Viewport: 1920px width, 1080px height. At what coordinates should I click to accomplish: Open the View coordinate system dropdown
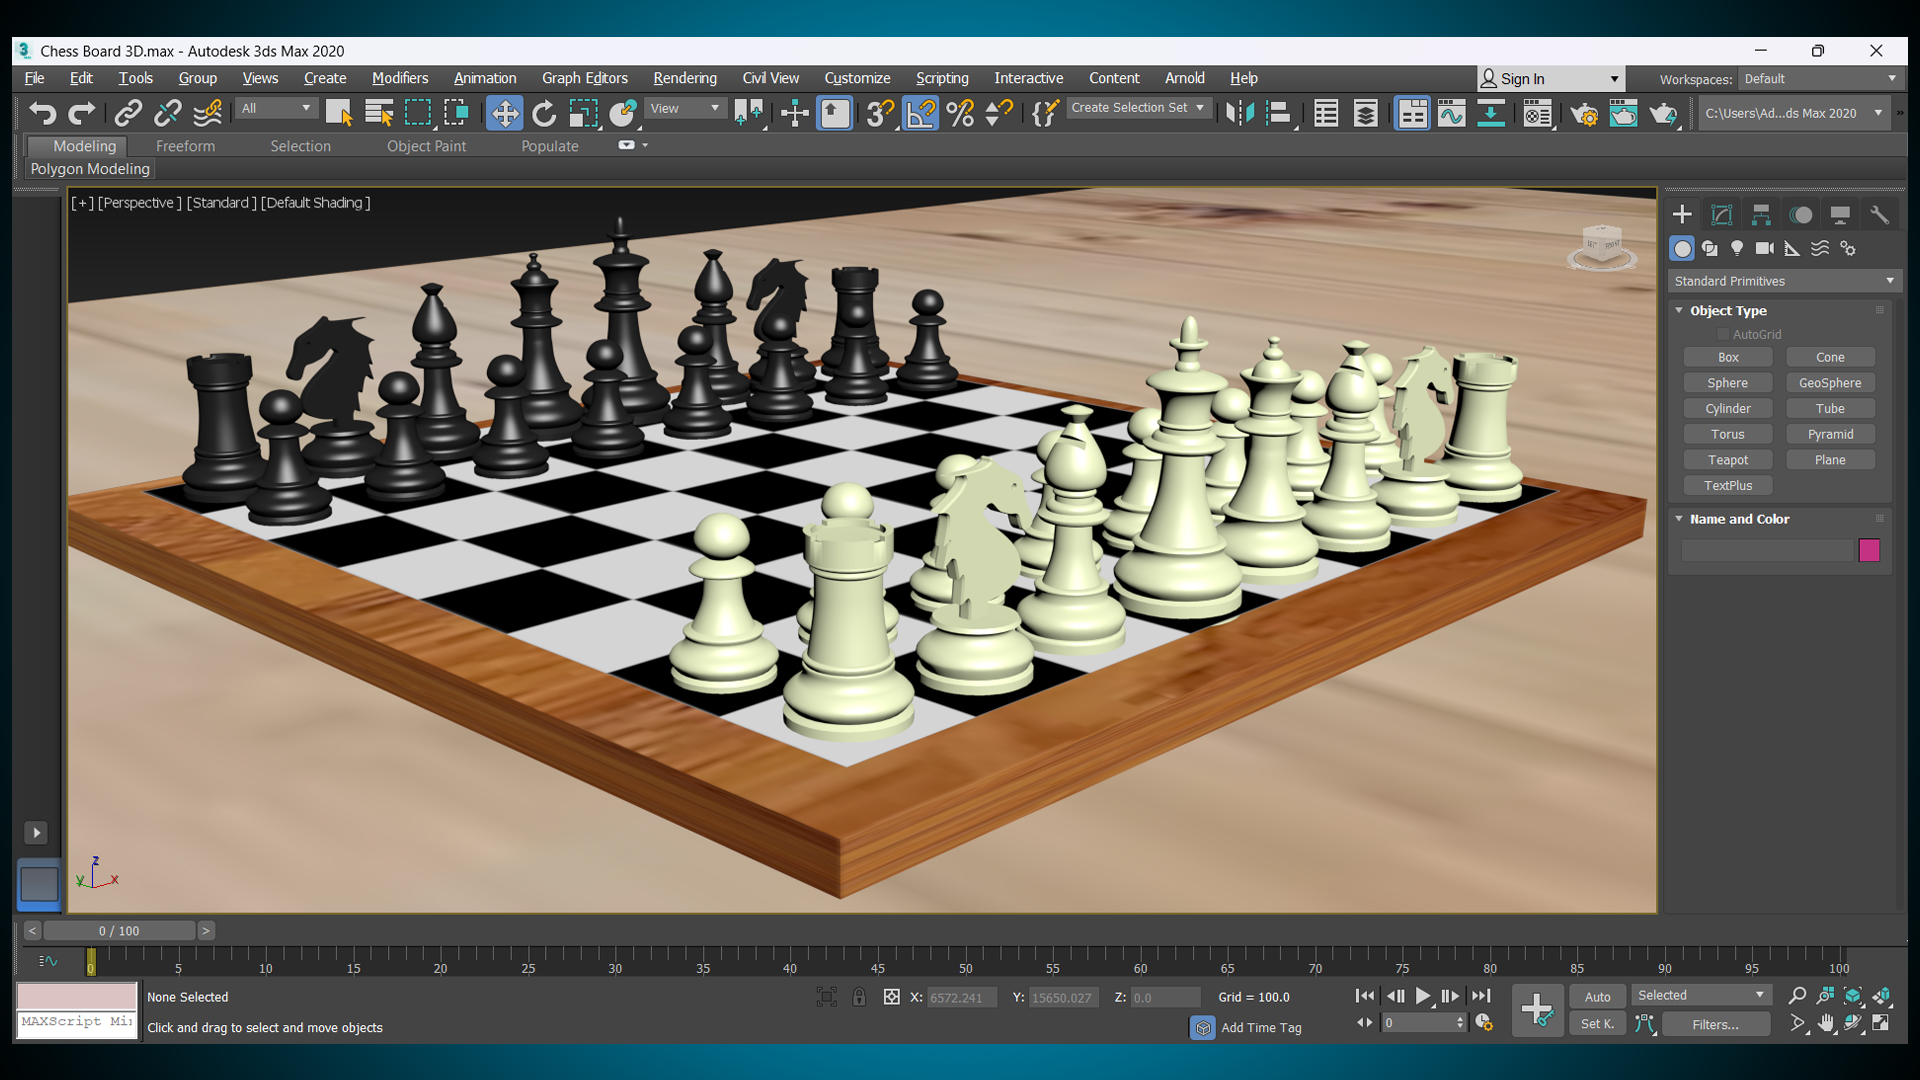(x=685, y=108)
